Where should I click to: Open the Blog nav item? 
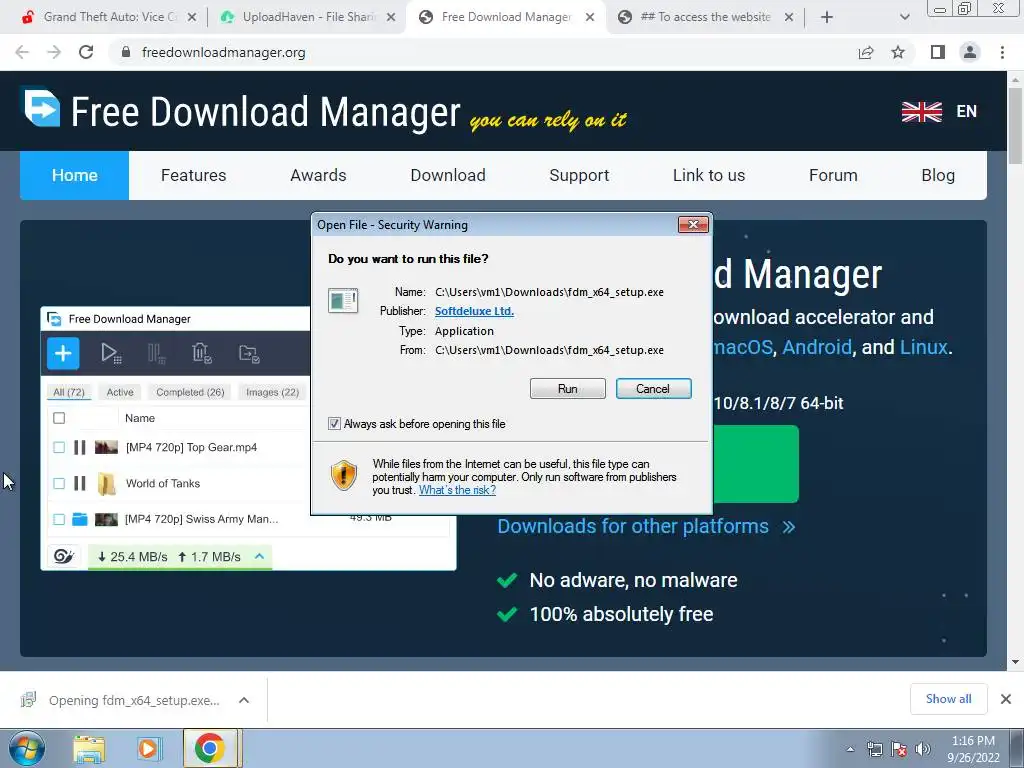[938, 175]
